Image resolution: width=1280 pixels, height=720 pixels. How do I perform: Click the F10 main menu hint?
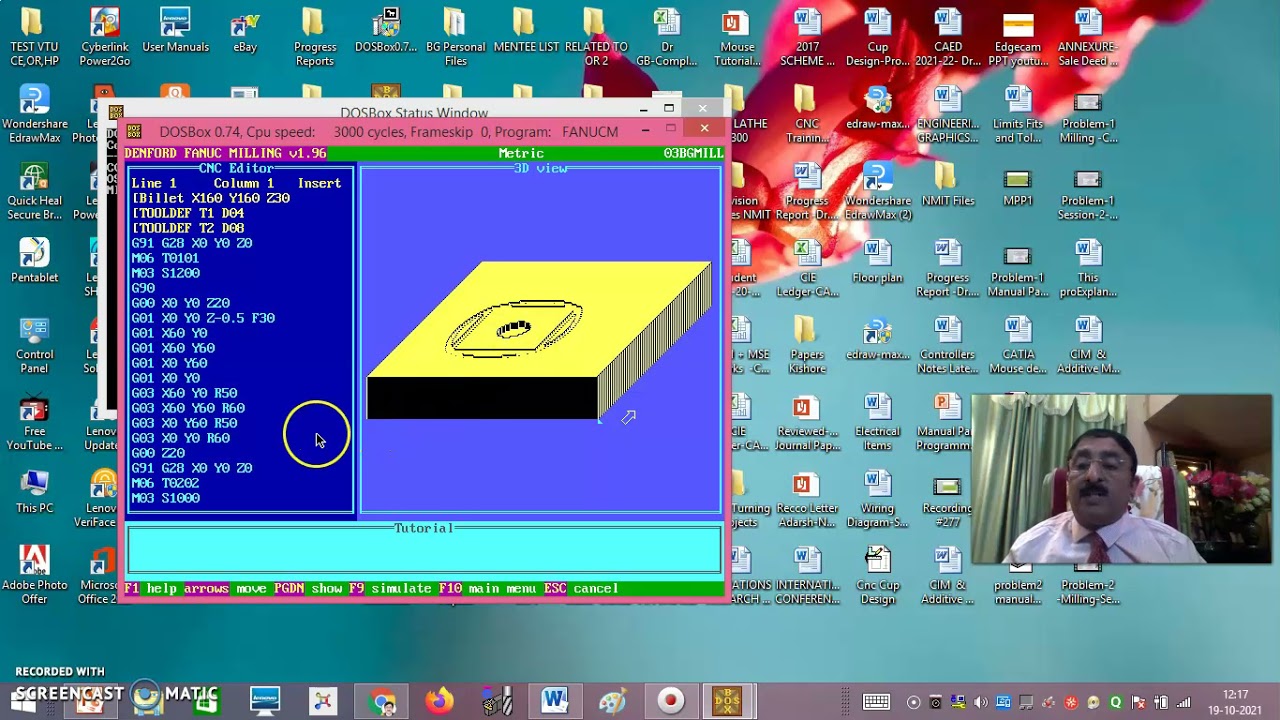point(487,589)
